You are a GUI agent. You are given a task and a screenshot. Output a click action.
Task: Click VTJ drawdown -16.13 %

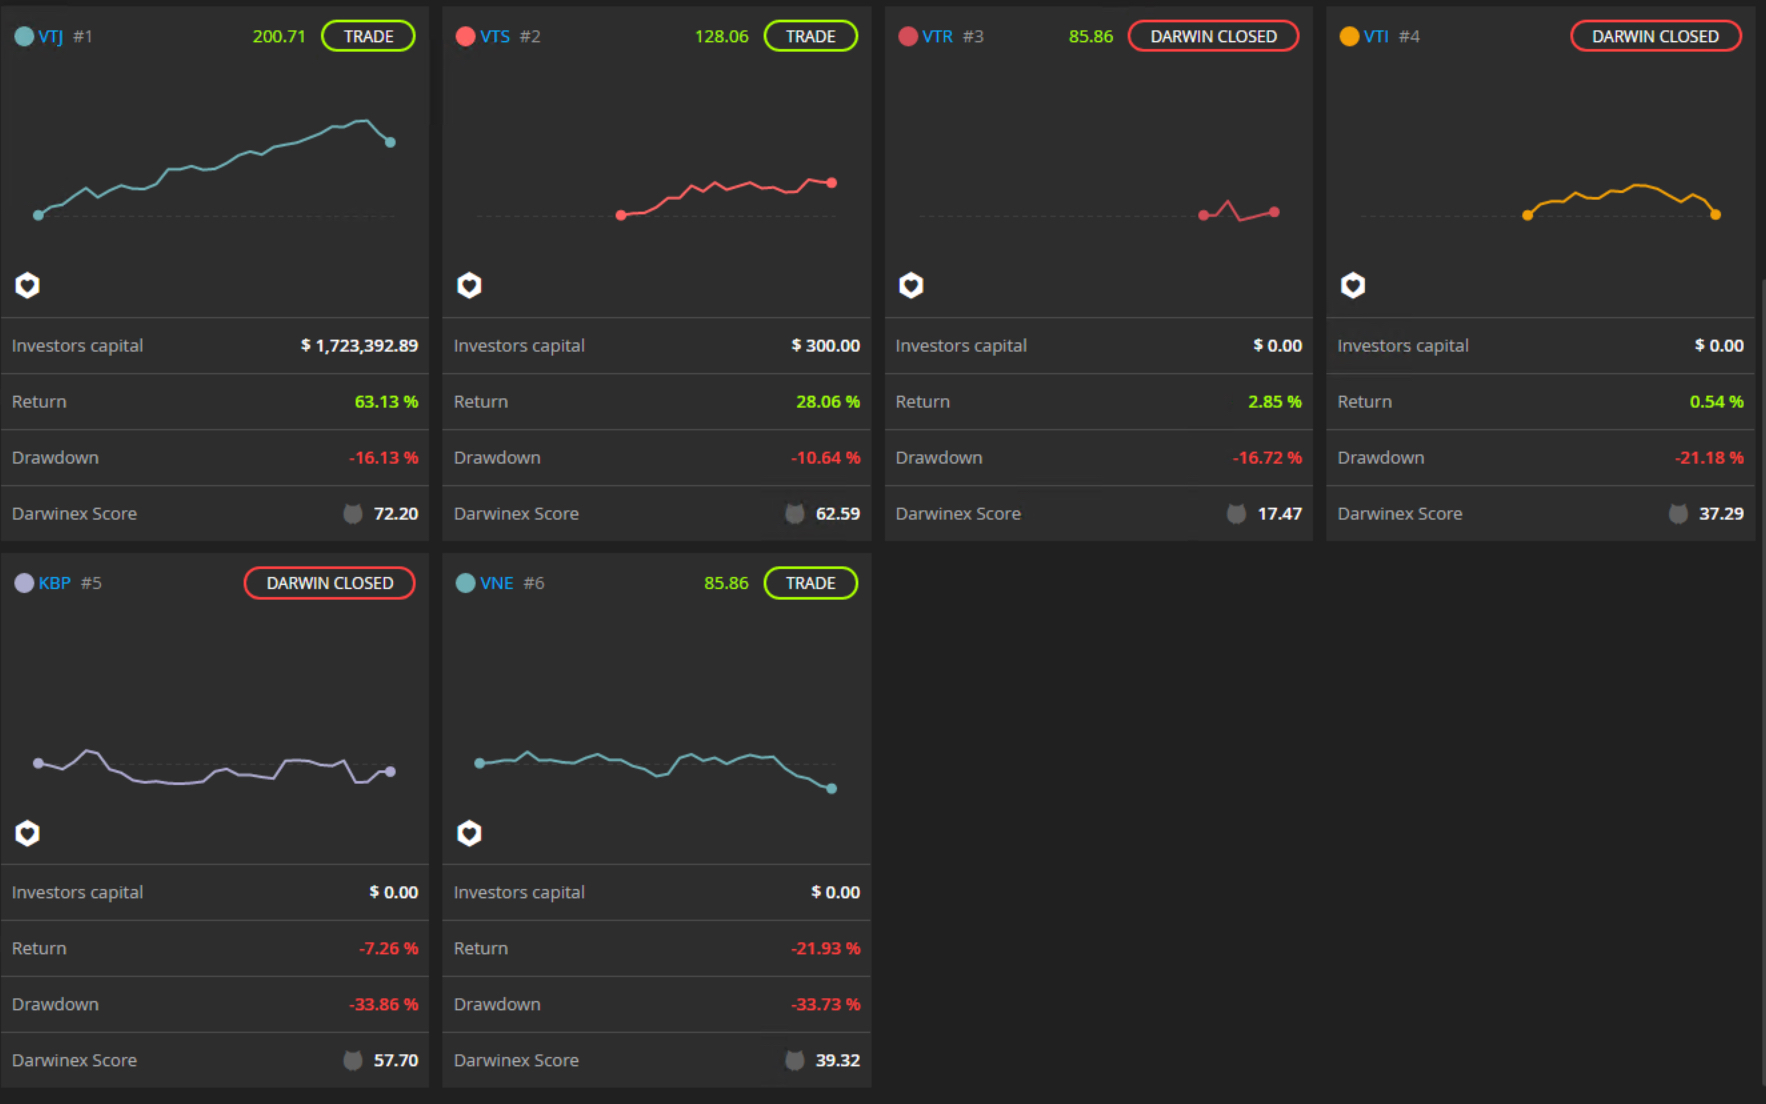(x=383, y=458)
